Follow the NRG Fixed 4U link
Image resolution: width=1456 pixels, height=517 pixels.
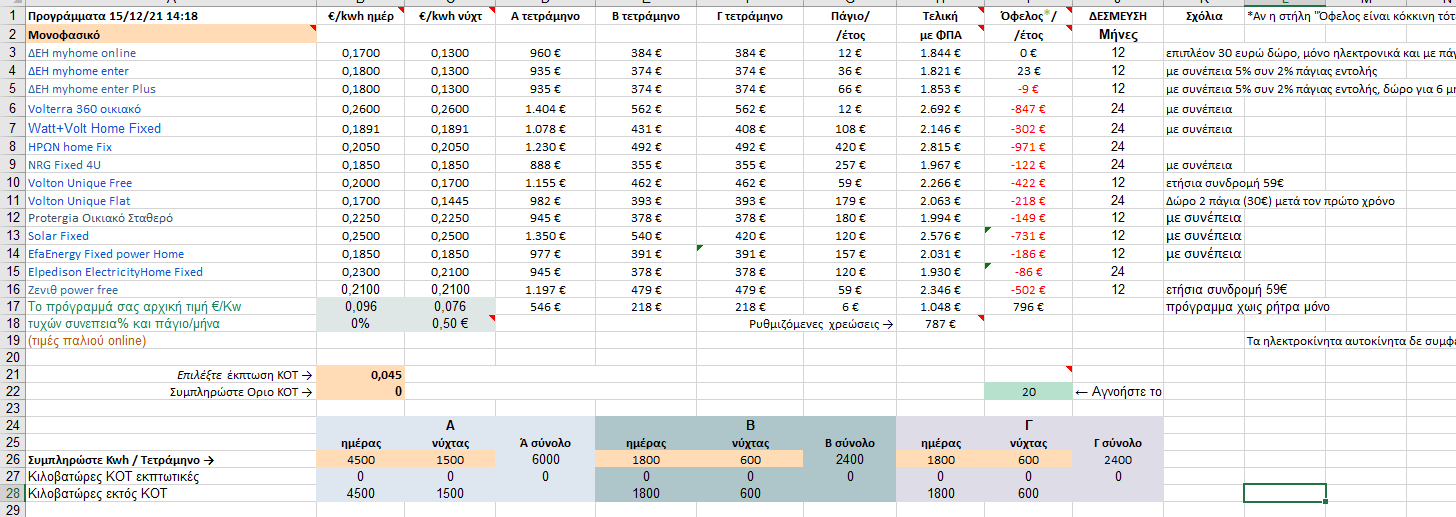click(x=66, y=164)
